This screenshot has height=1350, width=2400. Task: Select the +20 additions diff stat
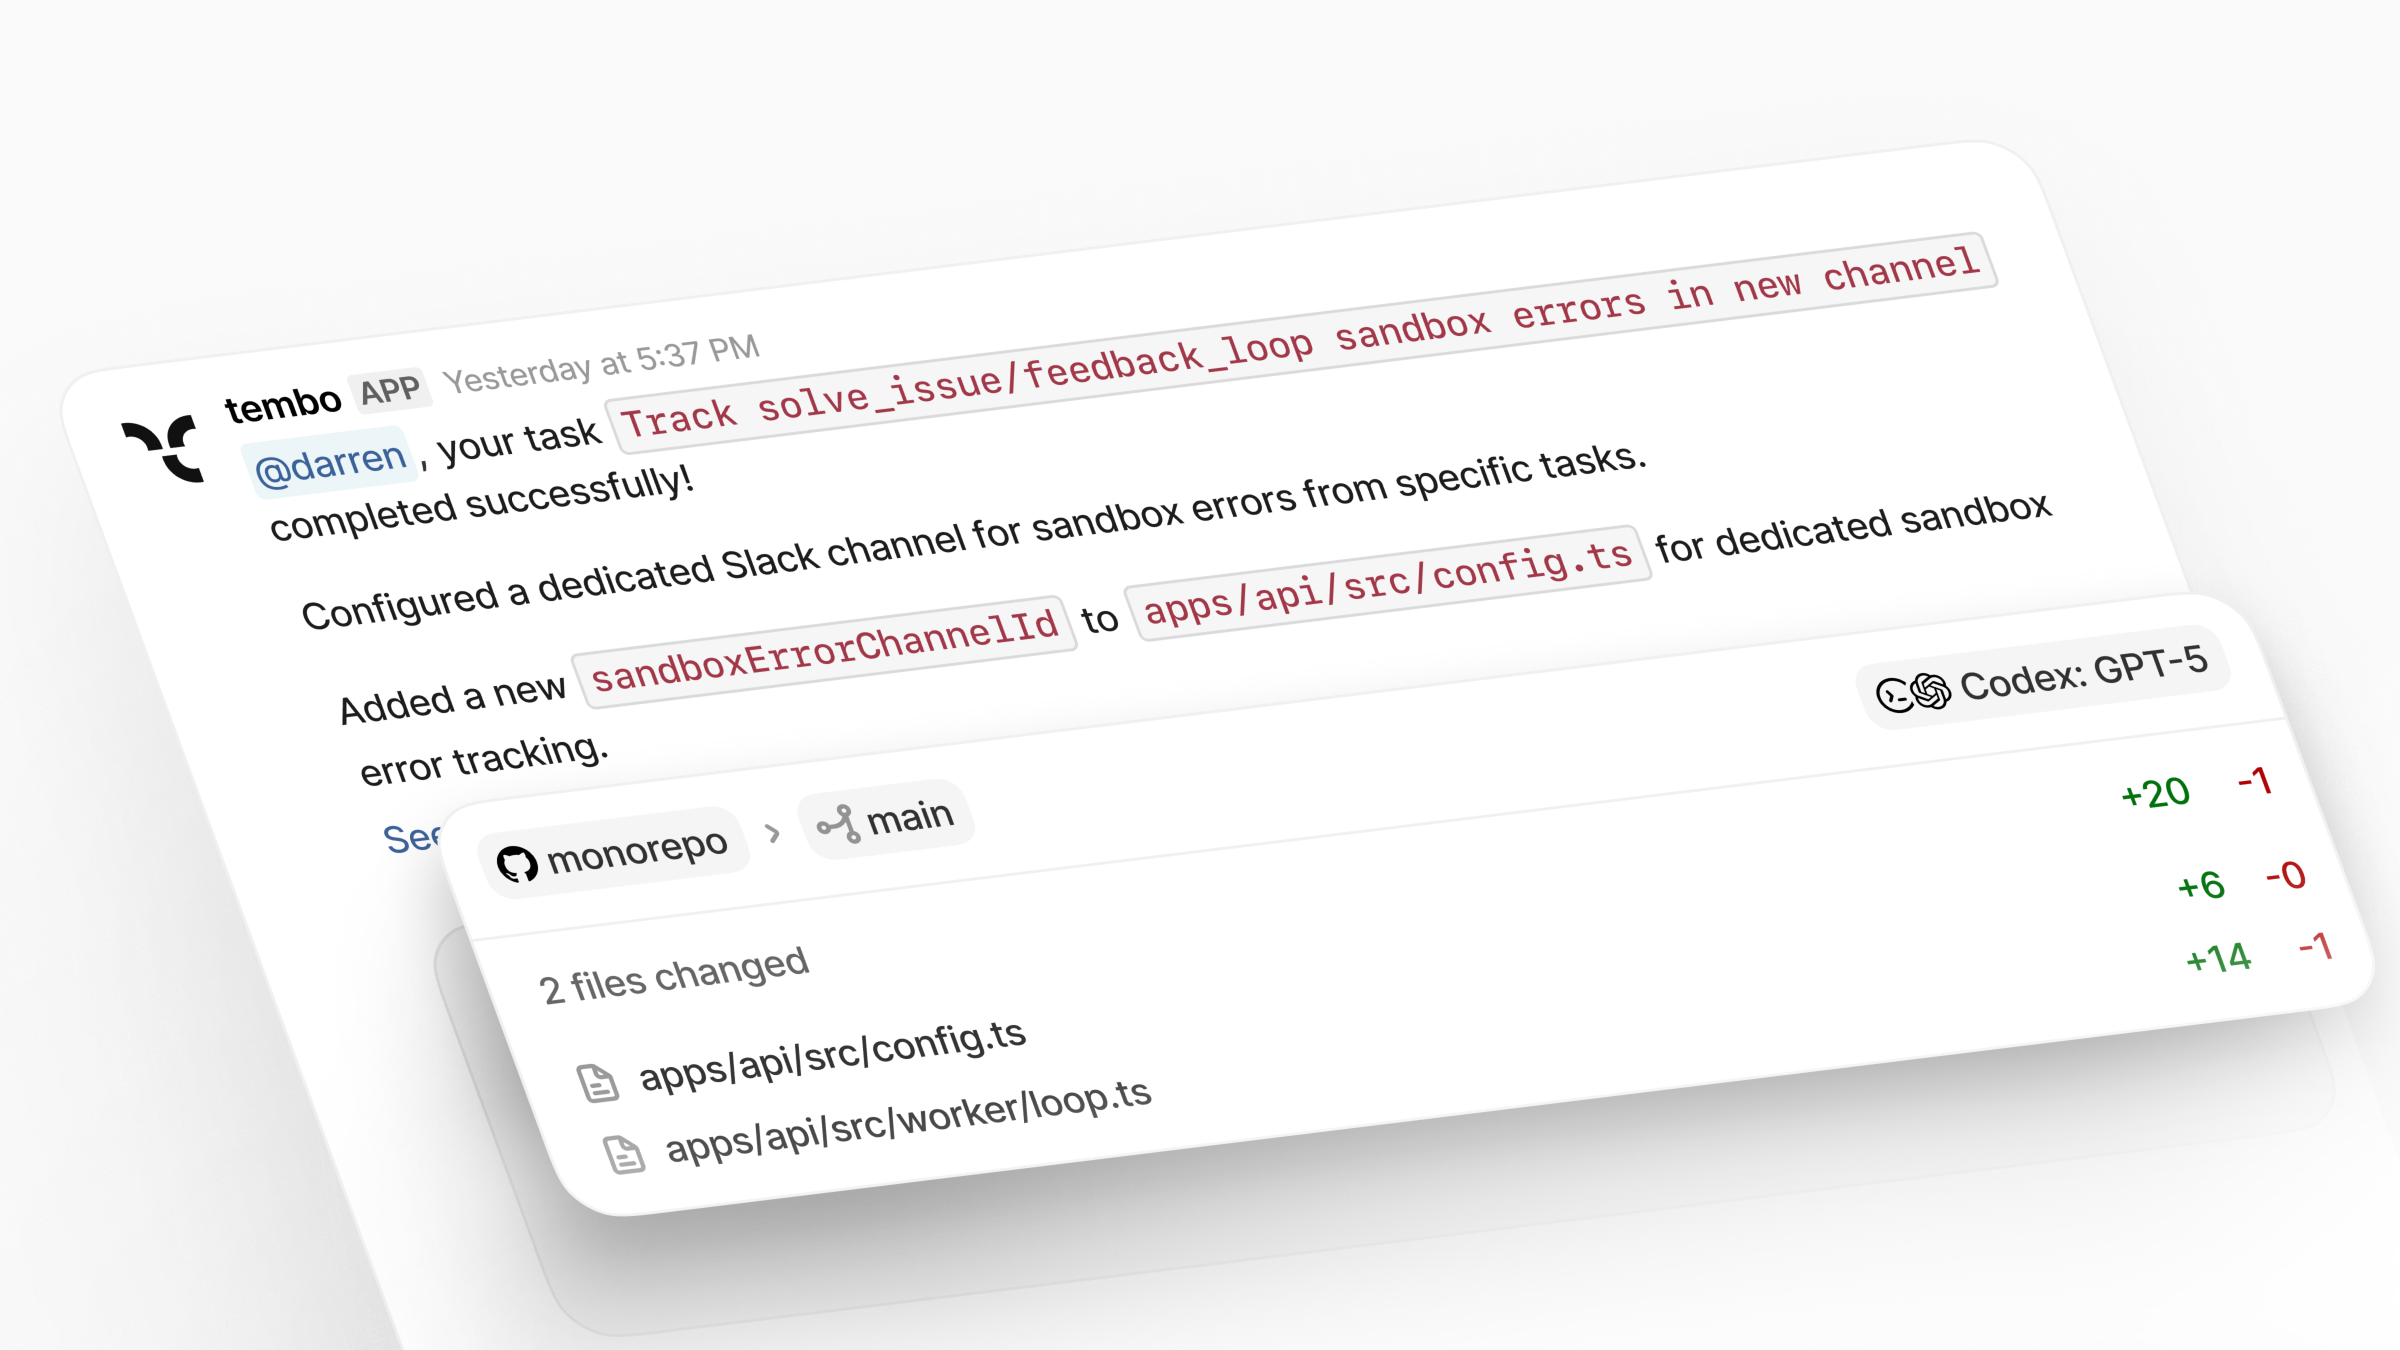click(x=2155, y=792)
